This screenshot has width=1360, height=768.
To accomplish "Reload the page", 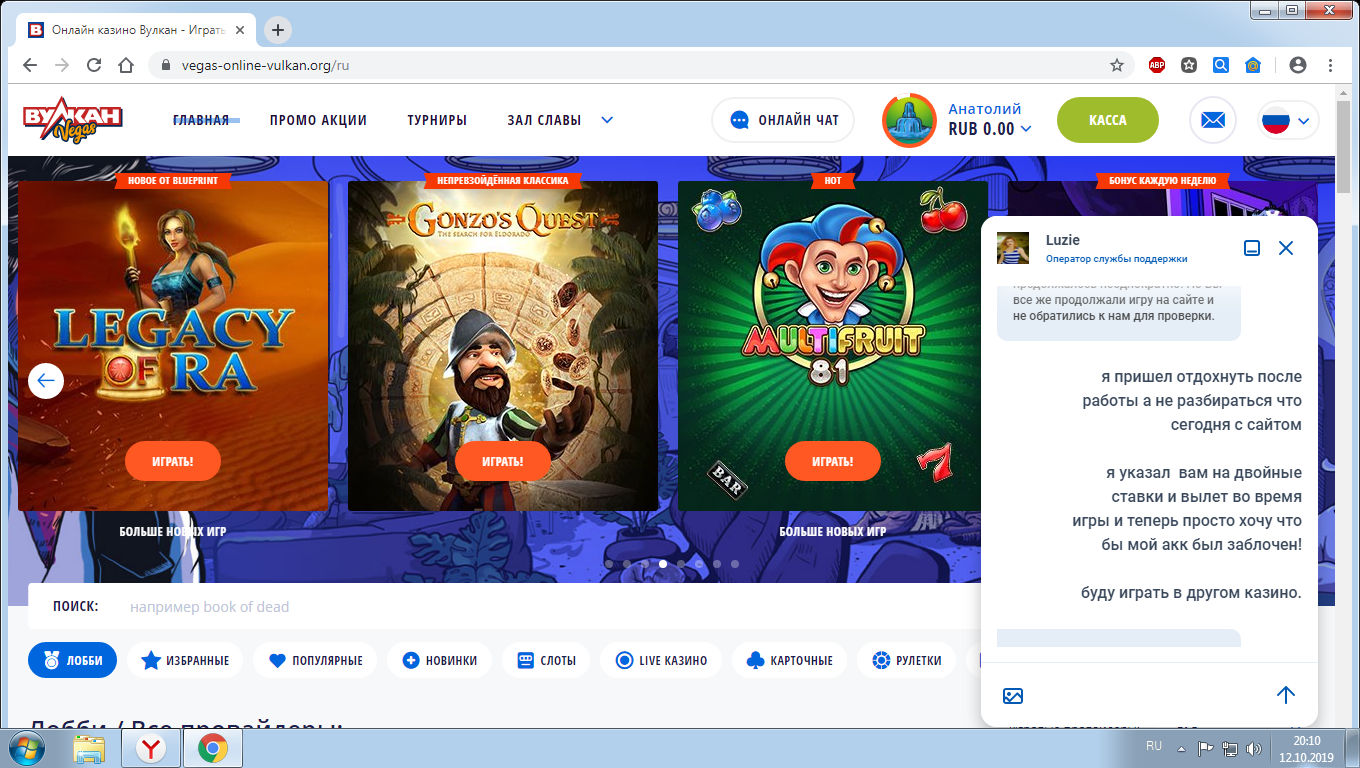I will point(94,65).
